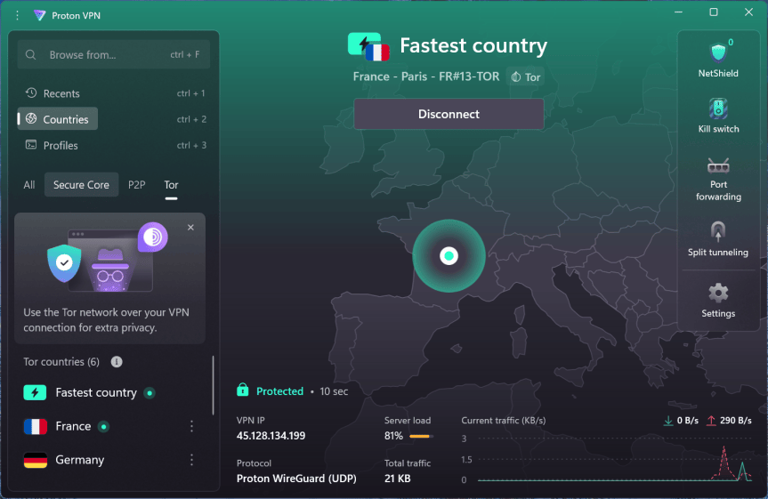
Task: Click the download speed arrow icon
Action: pyautogui.click(x=668, y=421)
